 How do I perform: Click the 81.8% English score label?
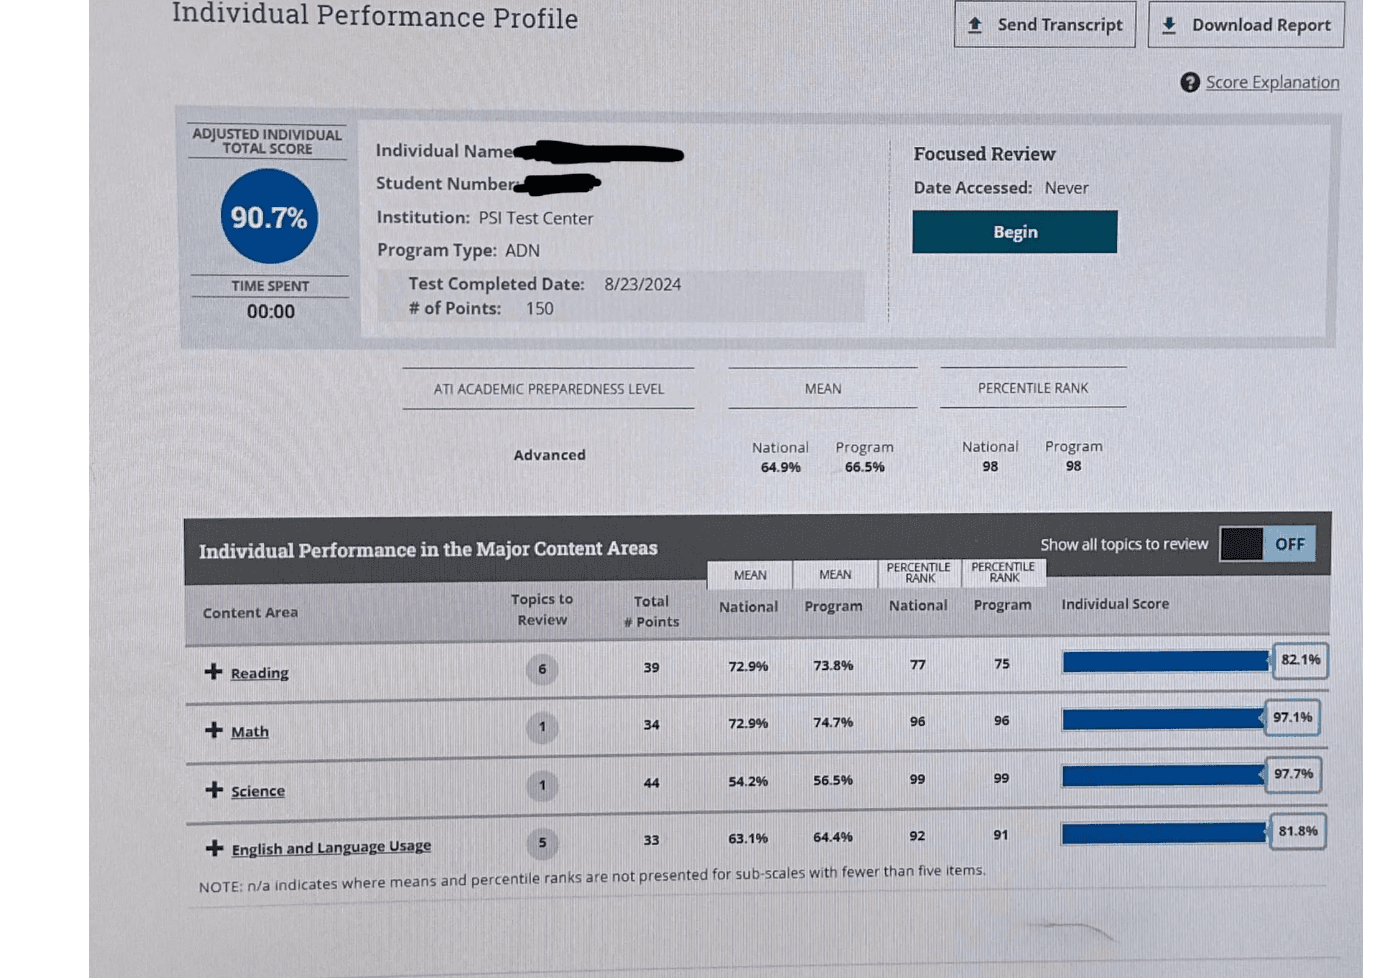pos(1297,832)
